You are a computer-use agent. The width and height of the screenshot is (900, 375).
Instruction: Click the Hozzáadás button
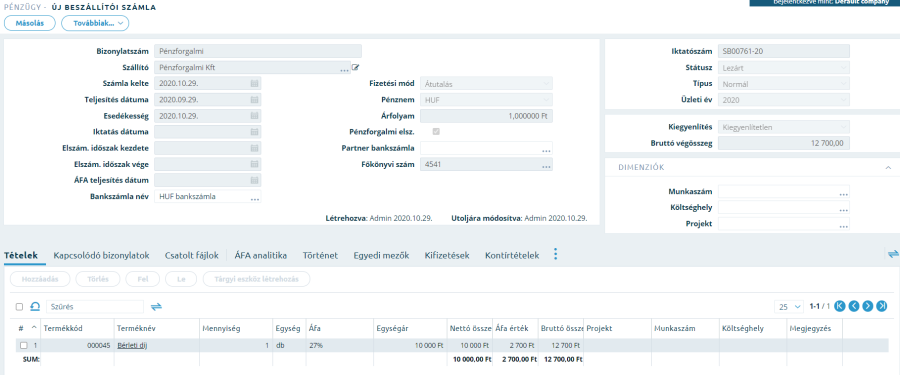pyautogui.click(x=40, y=279)
